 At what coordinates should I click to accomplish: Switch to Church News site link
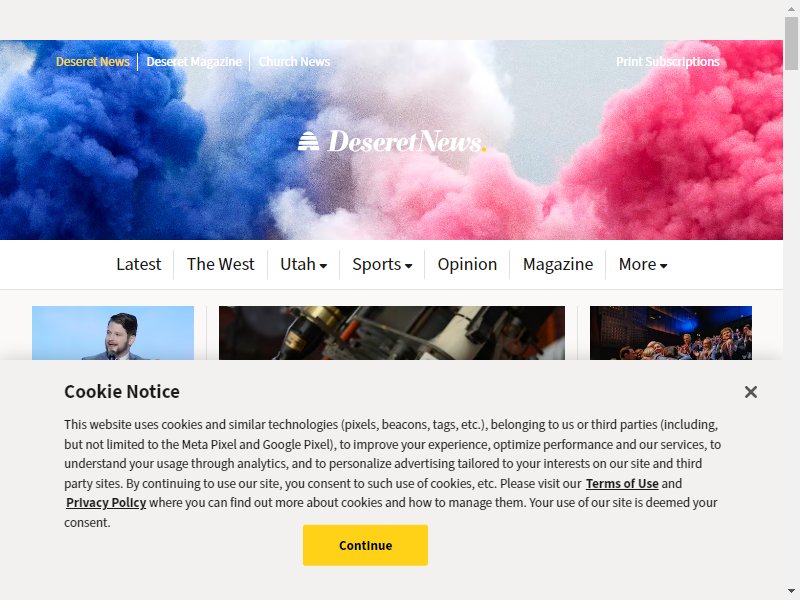(x=294, y=62)
